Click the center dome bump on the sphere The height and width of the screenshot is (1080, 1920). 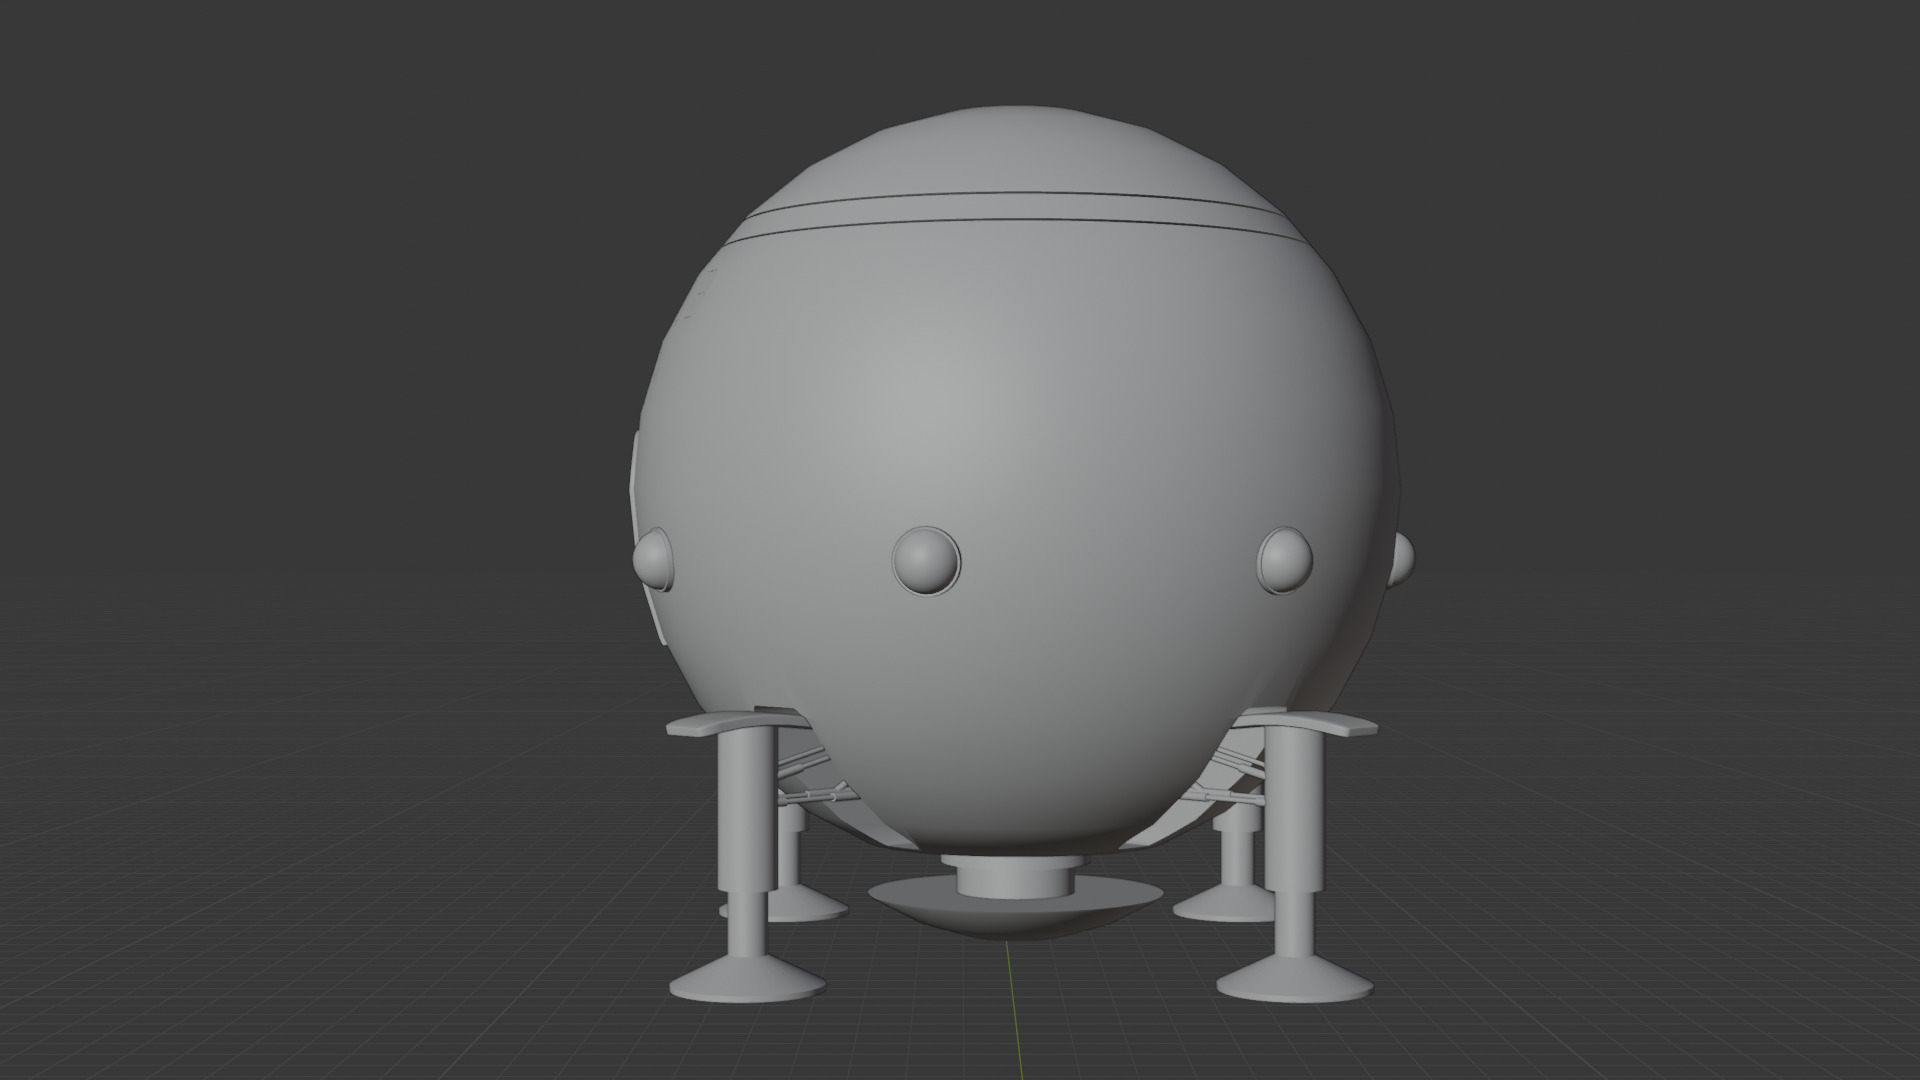(x=925, y=561)
